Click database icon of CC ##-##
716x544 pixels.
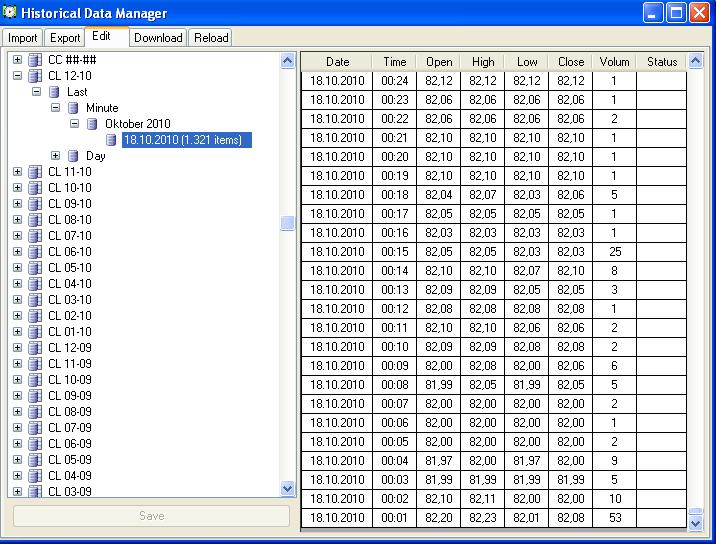pyautogui.click(x=35, y=60)
